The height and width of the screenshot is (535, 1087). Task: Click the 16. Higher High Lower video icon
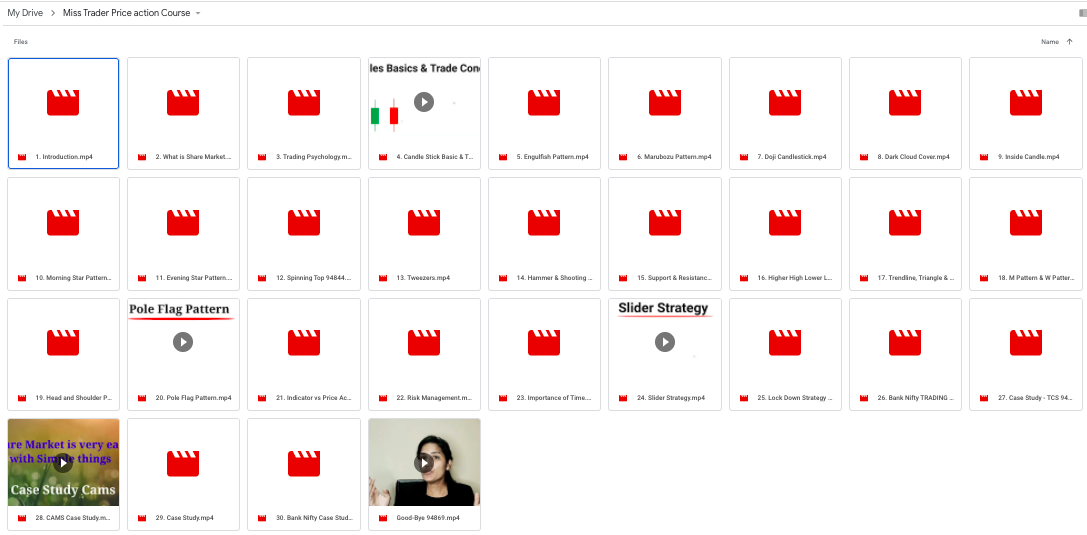pos(785,222)
